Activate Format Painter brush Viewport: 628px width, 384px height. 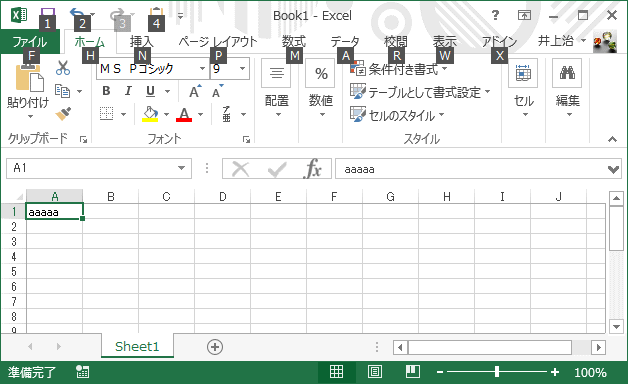tap(63, 114)
